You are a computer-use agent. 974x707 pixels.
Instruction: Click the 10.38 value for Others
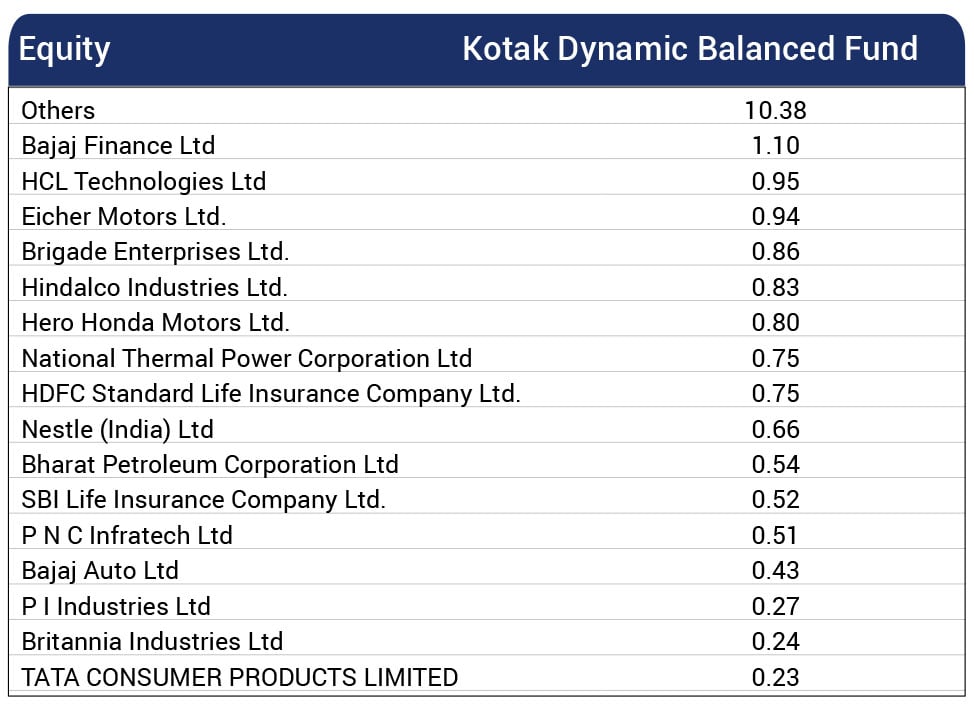tap(775, 111)
